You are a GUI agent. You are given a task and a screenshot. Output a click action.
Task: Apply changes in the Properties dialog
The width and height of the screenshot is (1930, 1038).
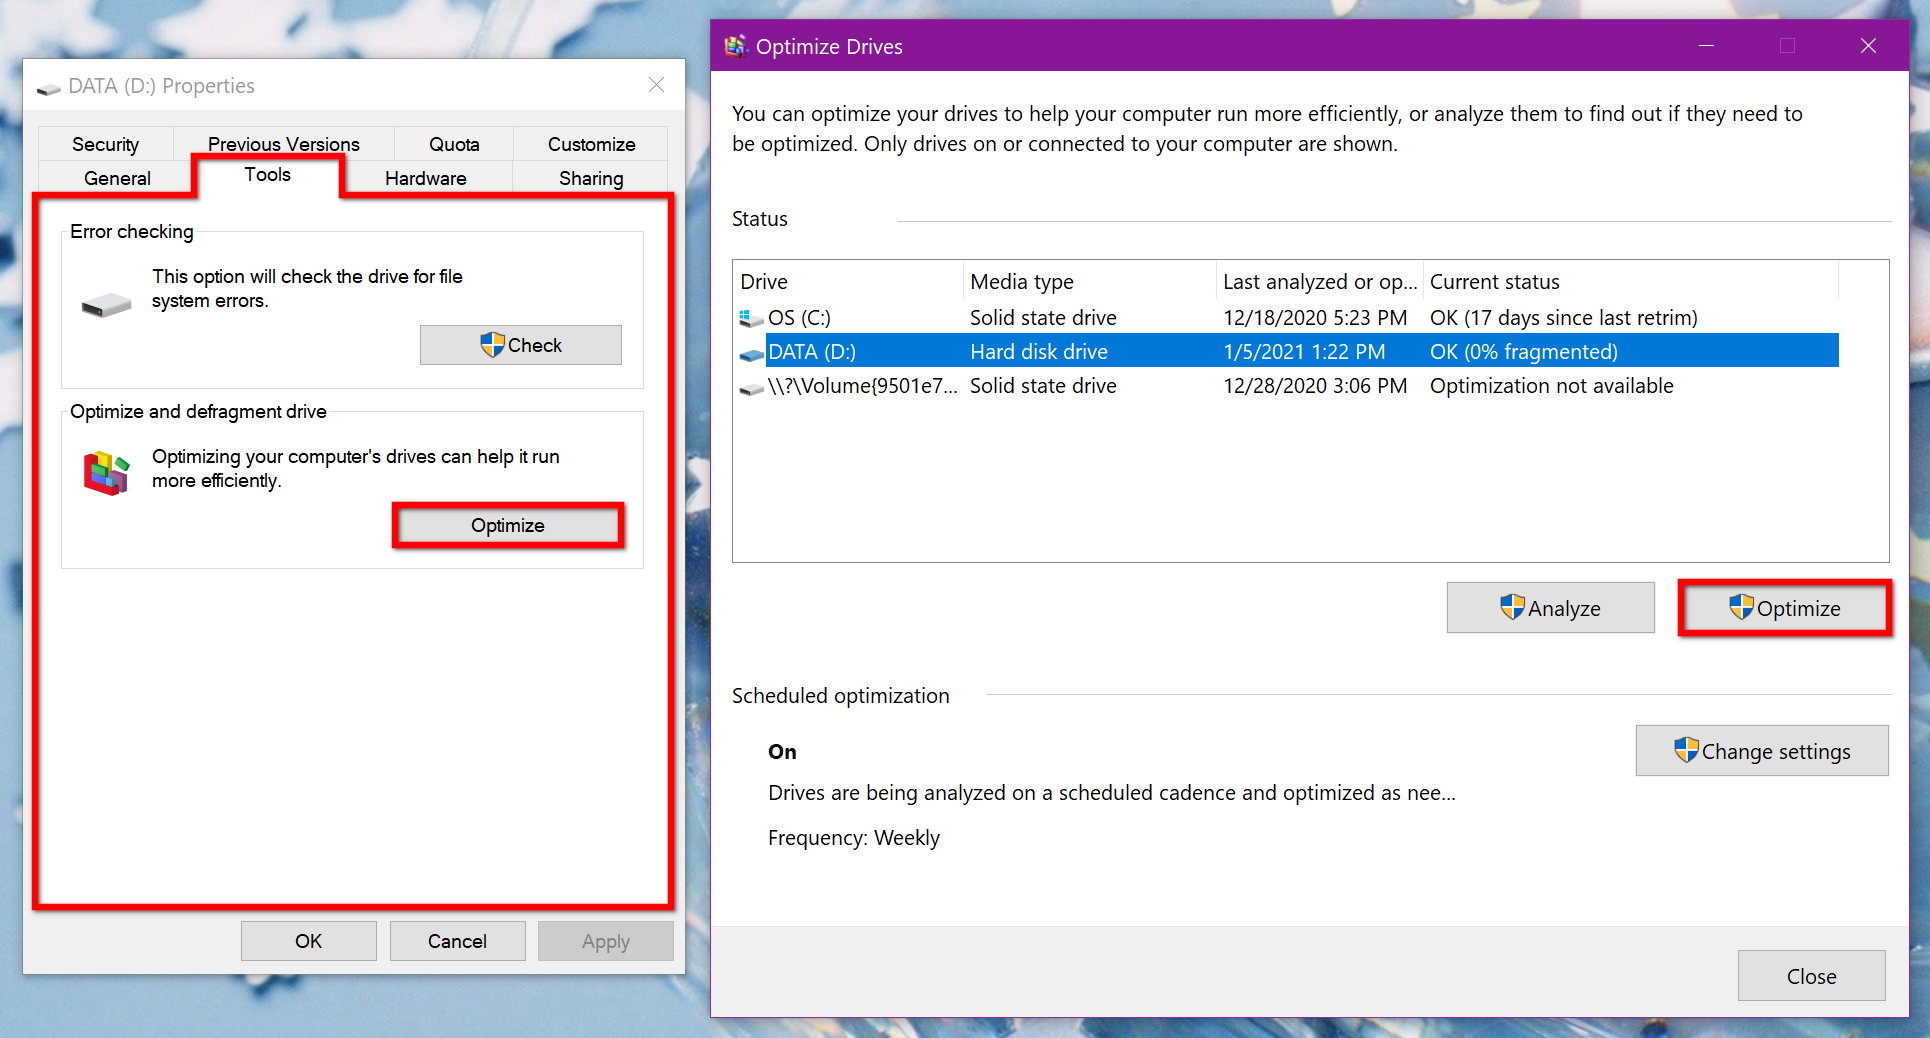pyautogui.click(x=605, y=940)
